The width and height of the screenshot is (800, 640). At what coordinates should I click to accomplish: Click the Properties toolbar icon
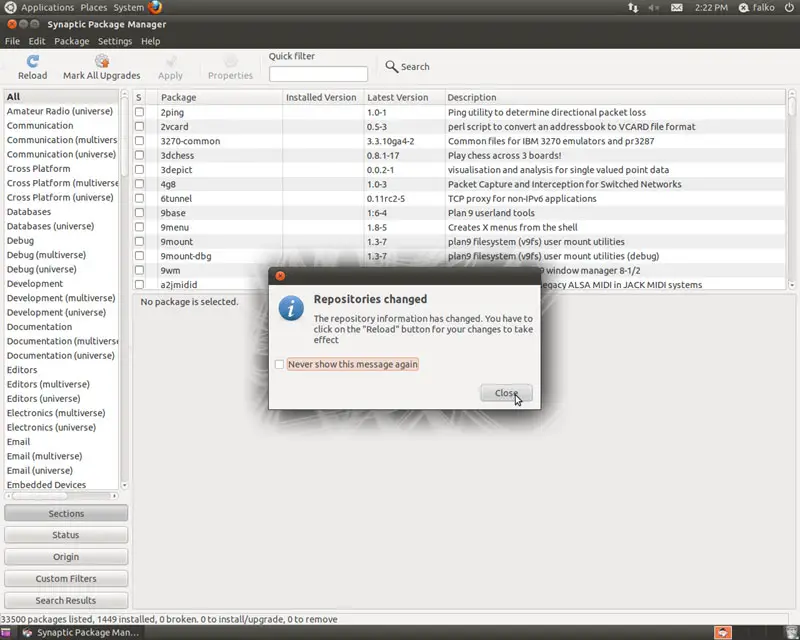point(231,61)
